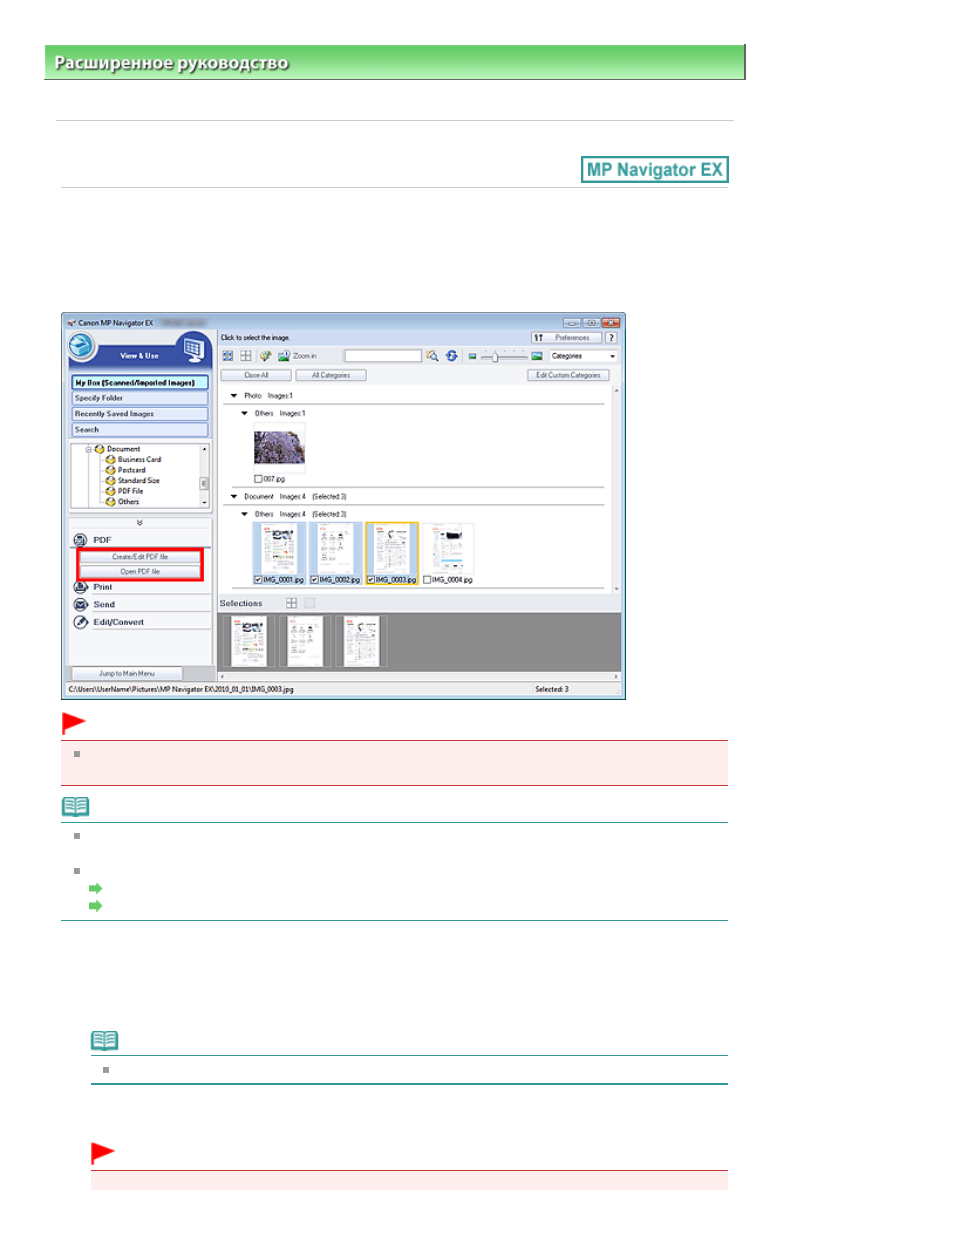Image resolution: width=954 pixels, height=1235 pixels.
Task: Click the small thumbnail size icon
Action: click(472, 356)
